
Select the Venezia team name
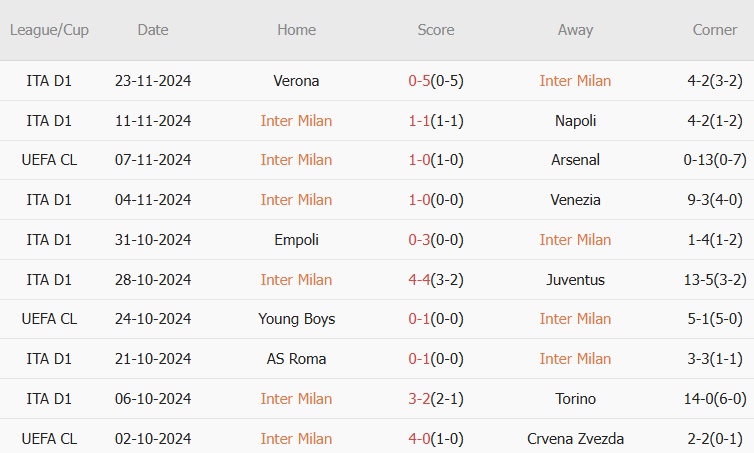tap(575, 200)
